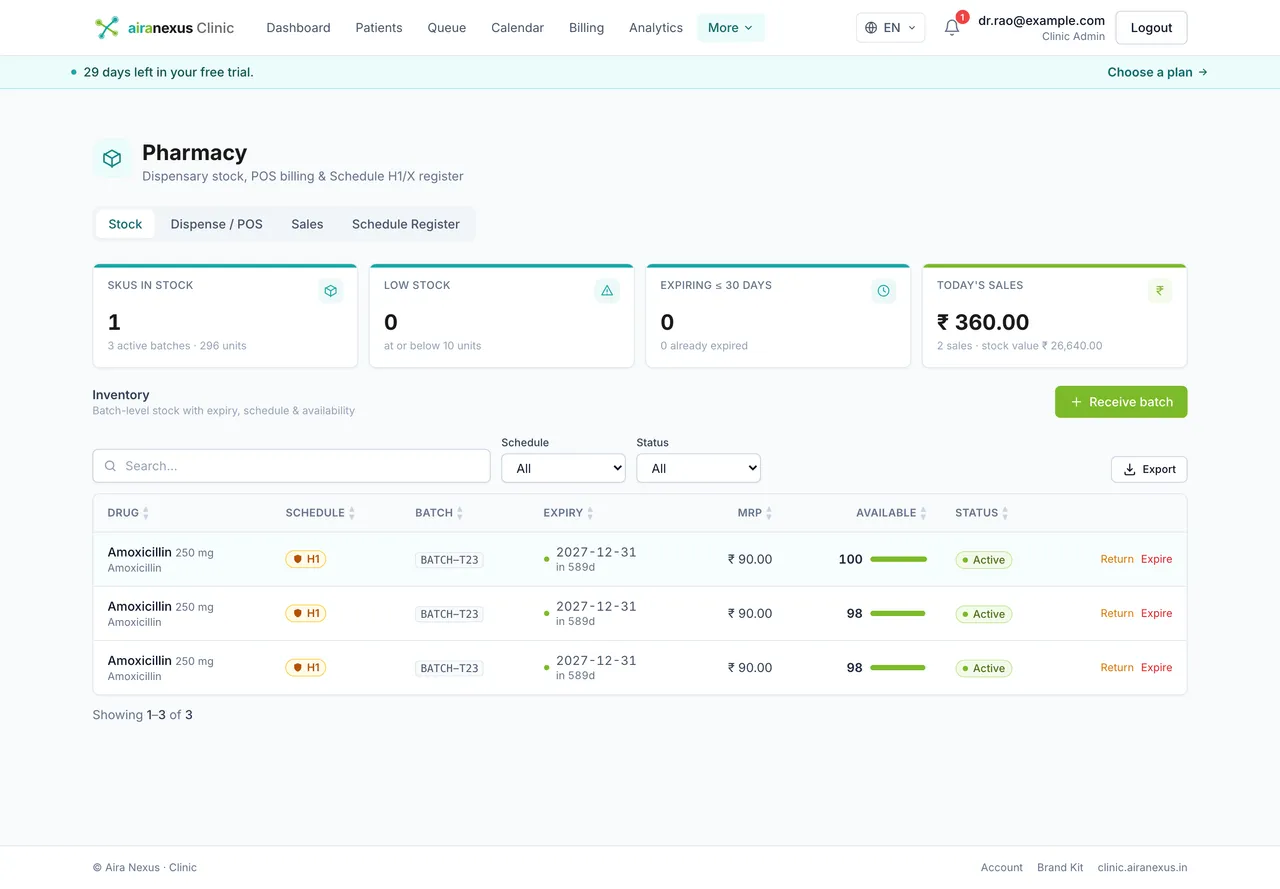Click the Today's Sales rupee icon
This screenshot has width=1280, height=889.
pyautogui.click(x=1160, y=291)
